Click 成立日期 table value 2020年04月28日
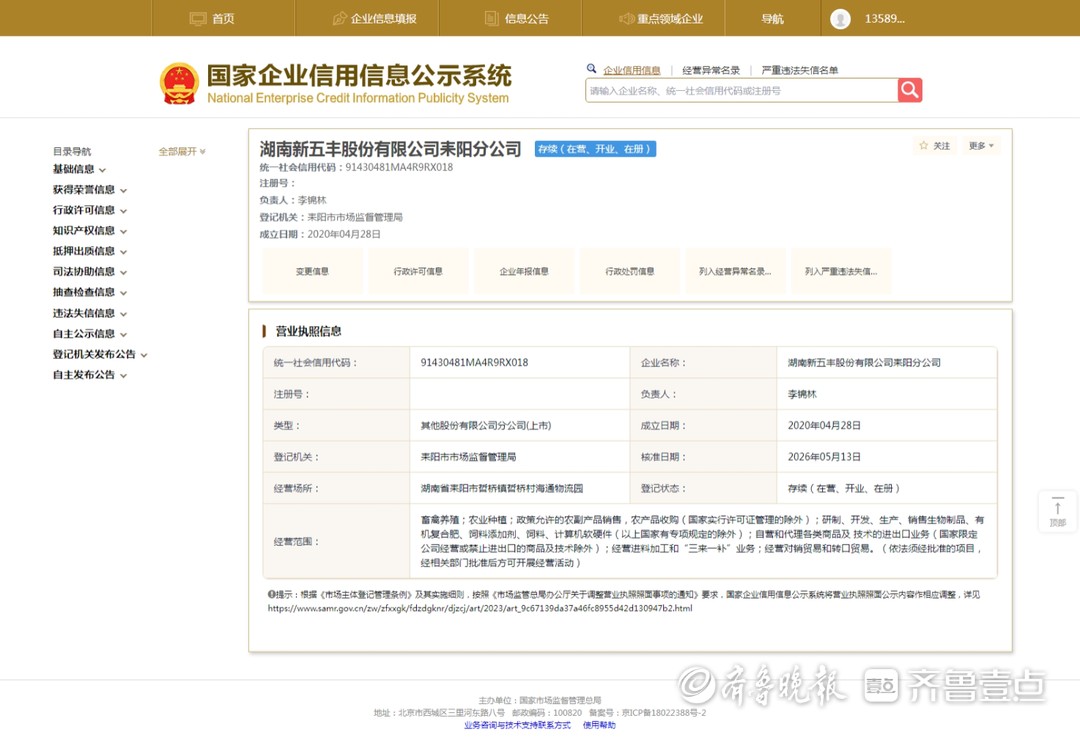Screen dimensions: 1080x743 [x=824, y=426]
